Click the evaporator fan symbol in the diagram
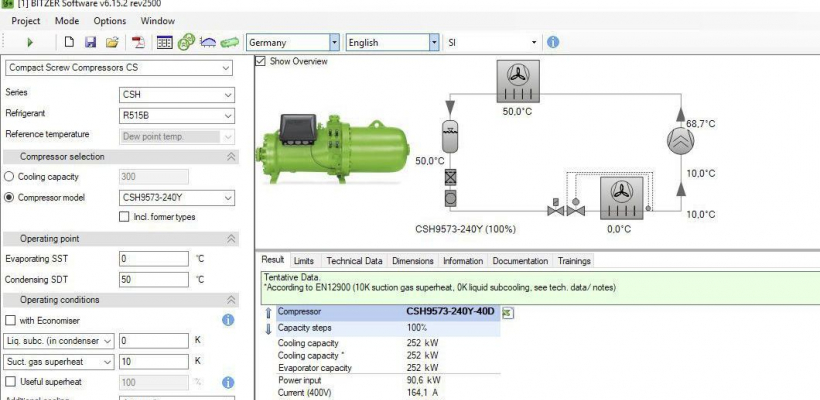Viewport: 820px width, 400px height. coord(622,198)
